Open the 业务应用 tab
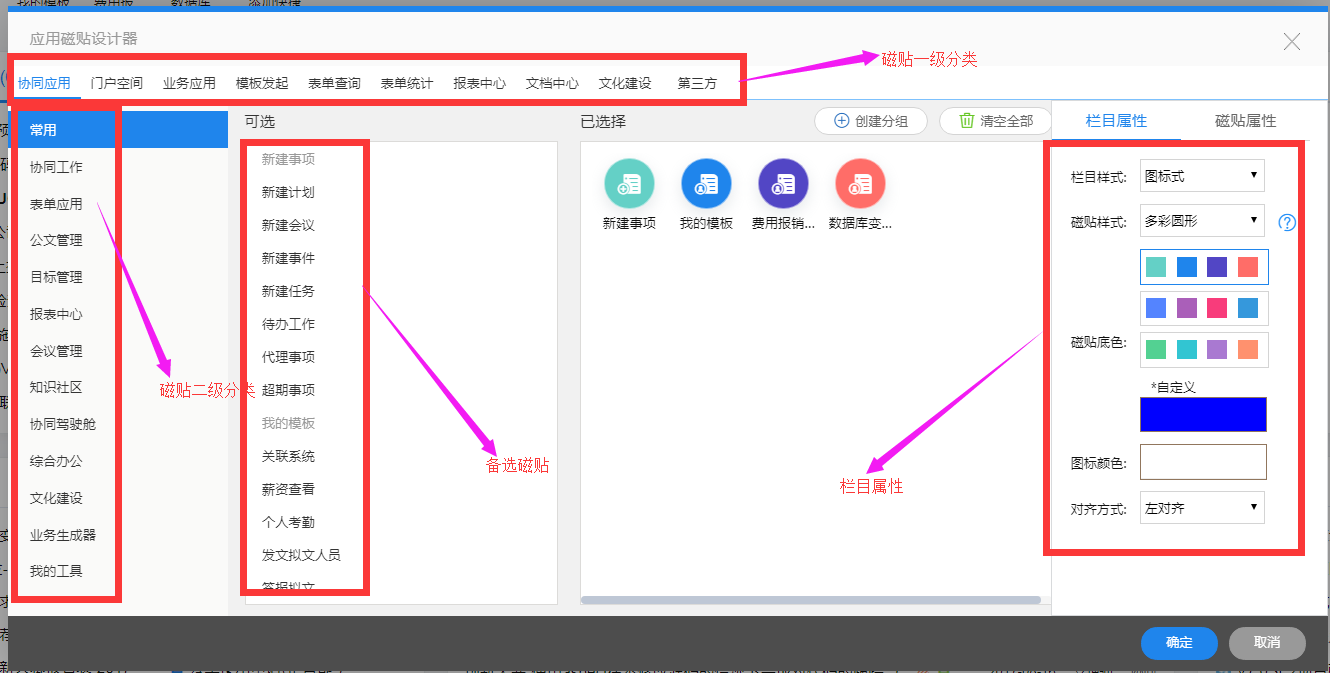Viewport: 1330px width, 673px height. pos(190,83)
